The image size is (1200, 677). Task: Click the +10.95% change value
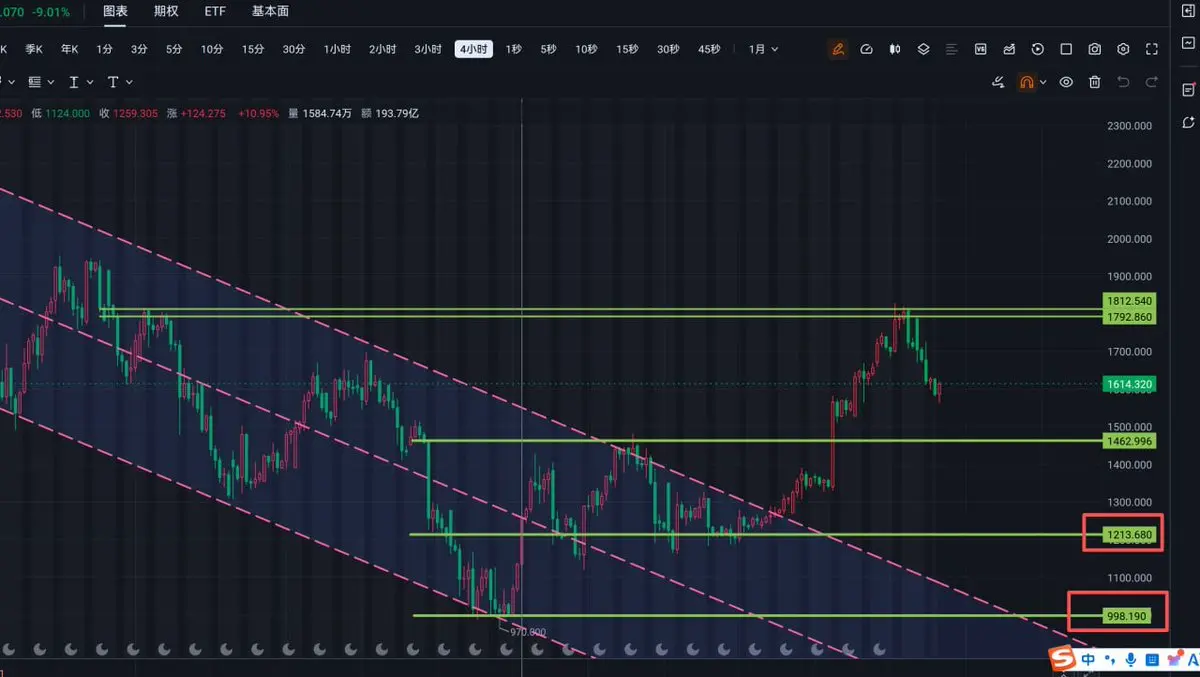(259, 114)
